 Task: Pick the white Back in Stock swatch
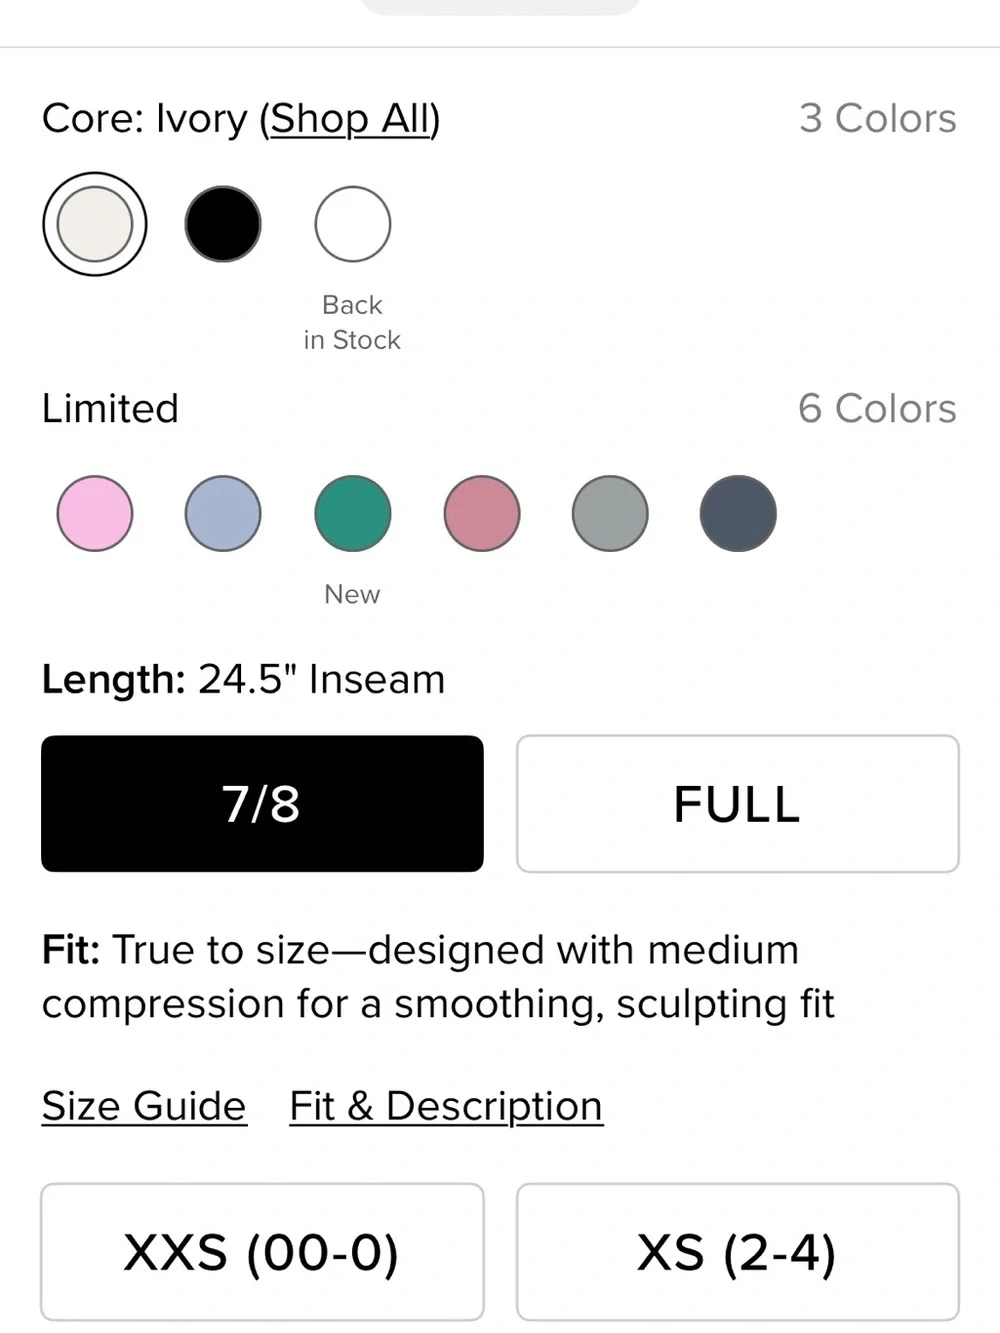click(x=353, y=224)
